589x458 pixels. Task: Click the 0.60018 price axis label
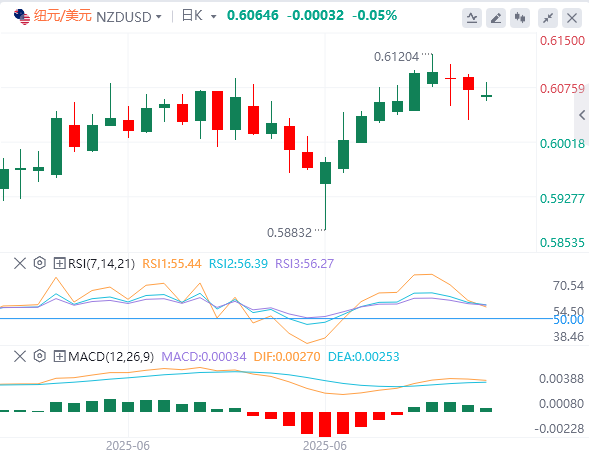pos(562,144)
